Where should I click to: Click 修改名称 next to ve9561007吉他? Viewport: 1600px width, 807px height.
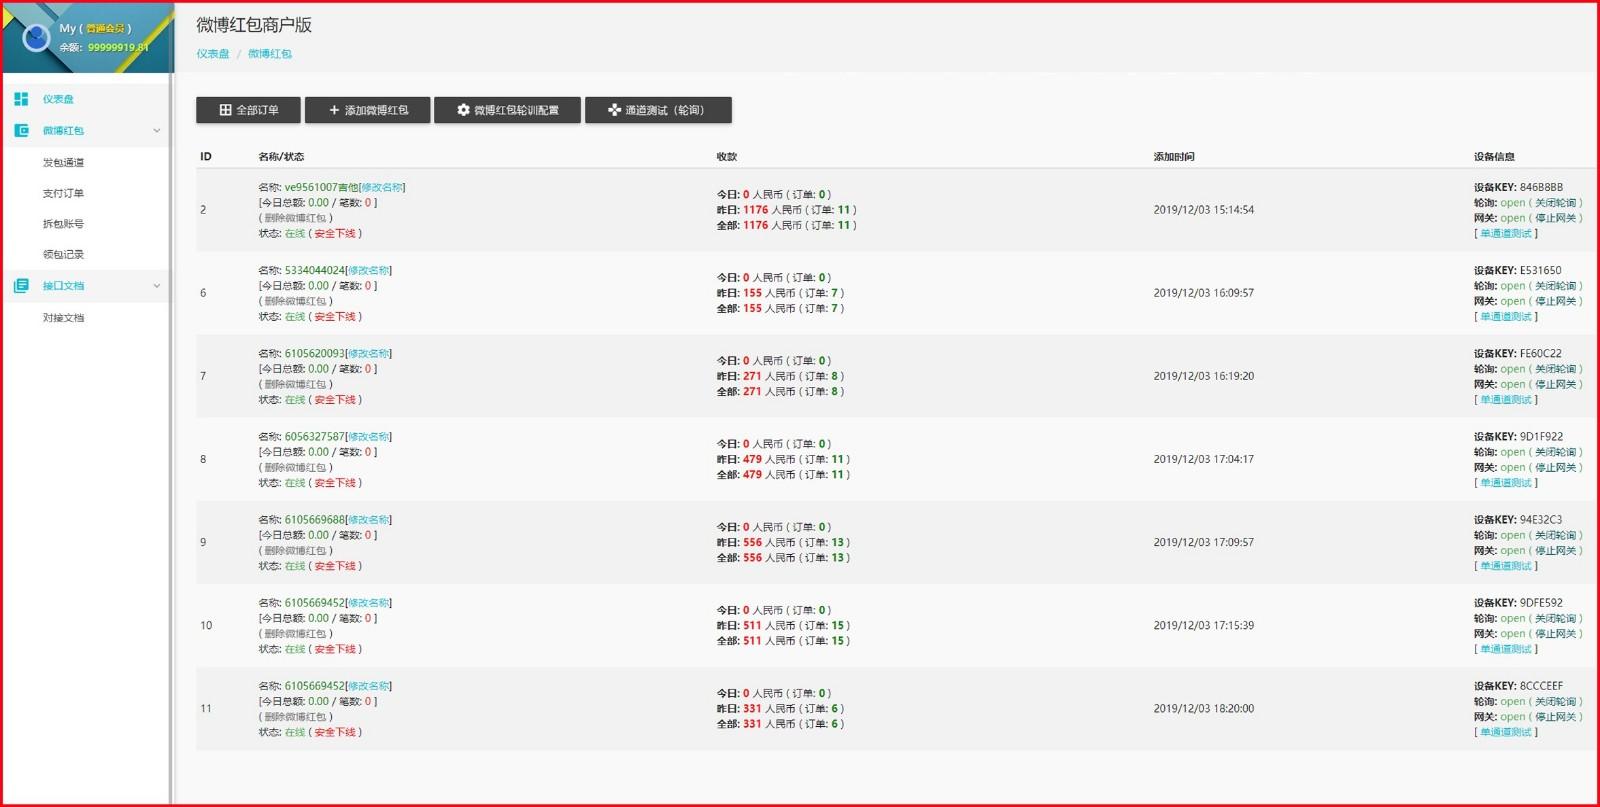pos(382,187)
